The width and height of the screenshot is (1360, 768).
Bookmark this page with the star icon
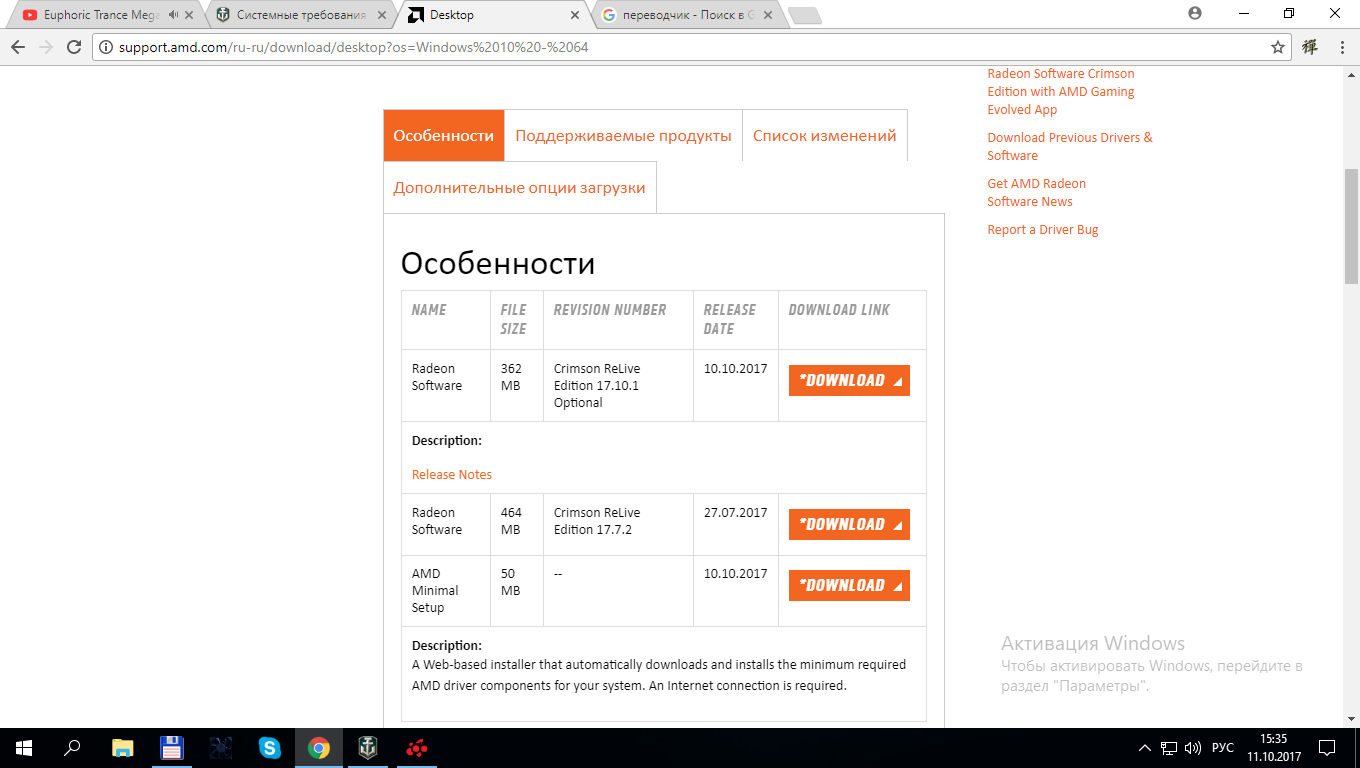pyautogui.click(x=1277, y=47)
